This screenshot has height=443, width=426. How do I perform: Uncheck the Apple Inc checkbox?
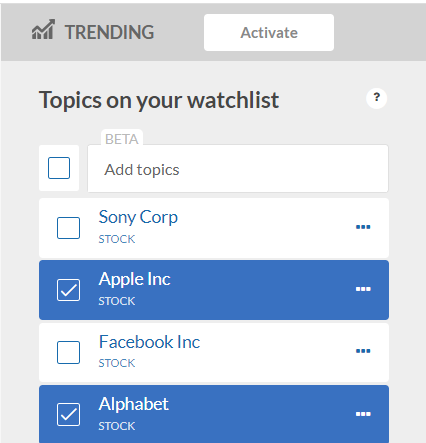point(68,290)
